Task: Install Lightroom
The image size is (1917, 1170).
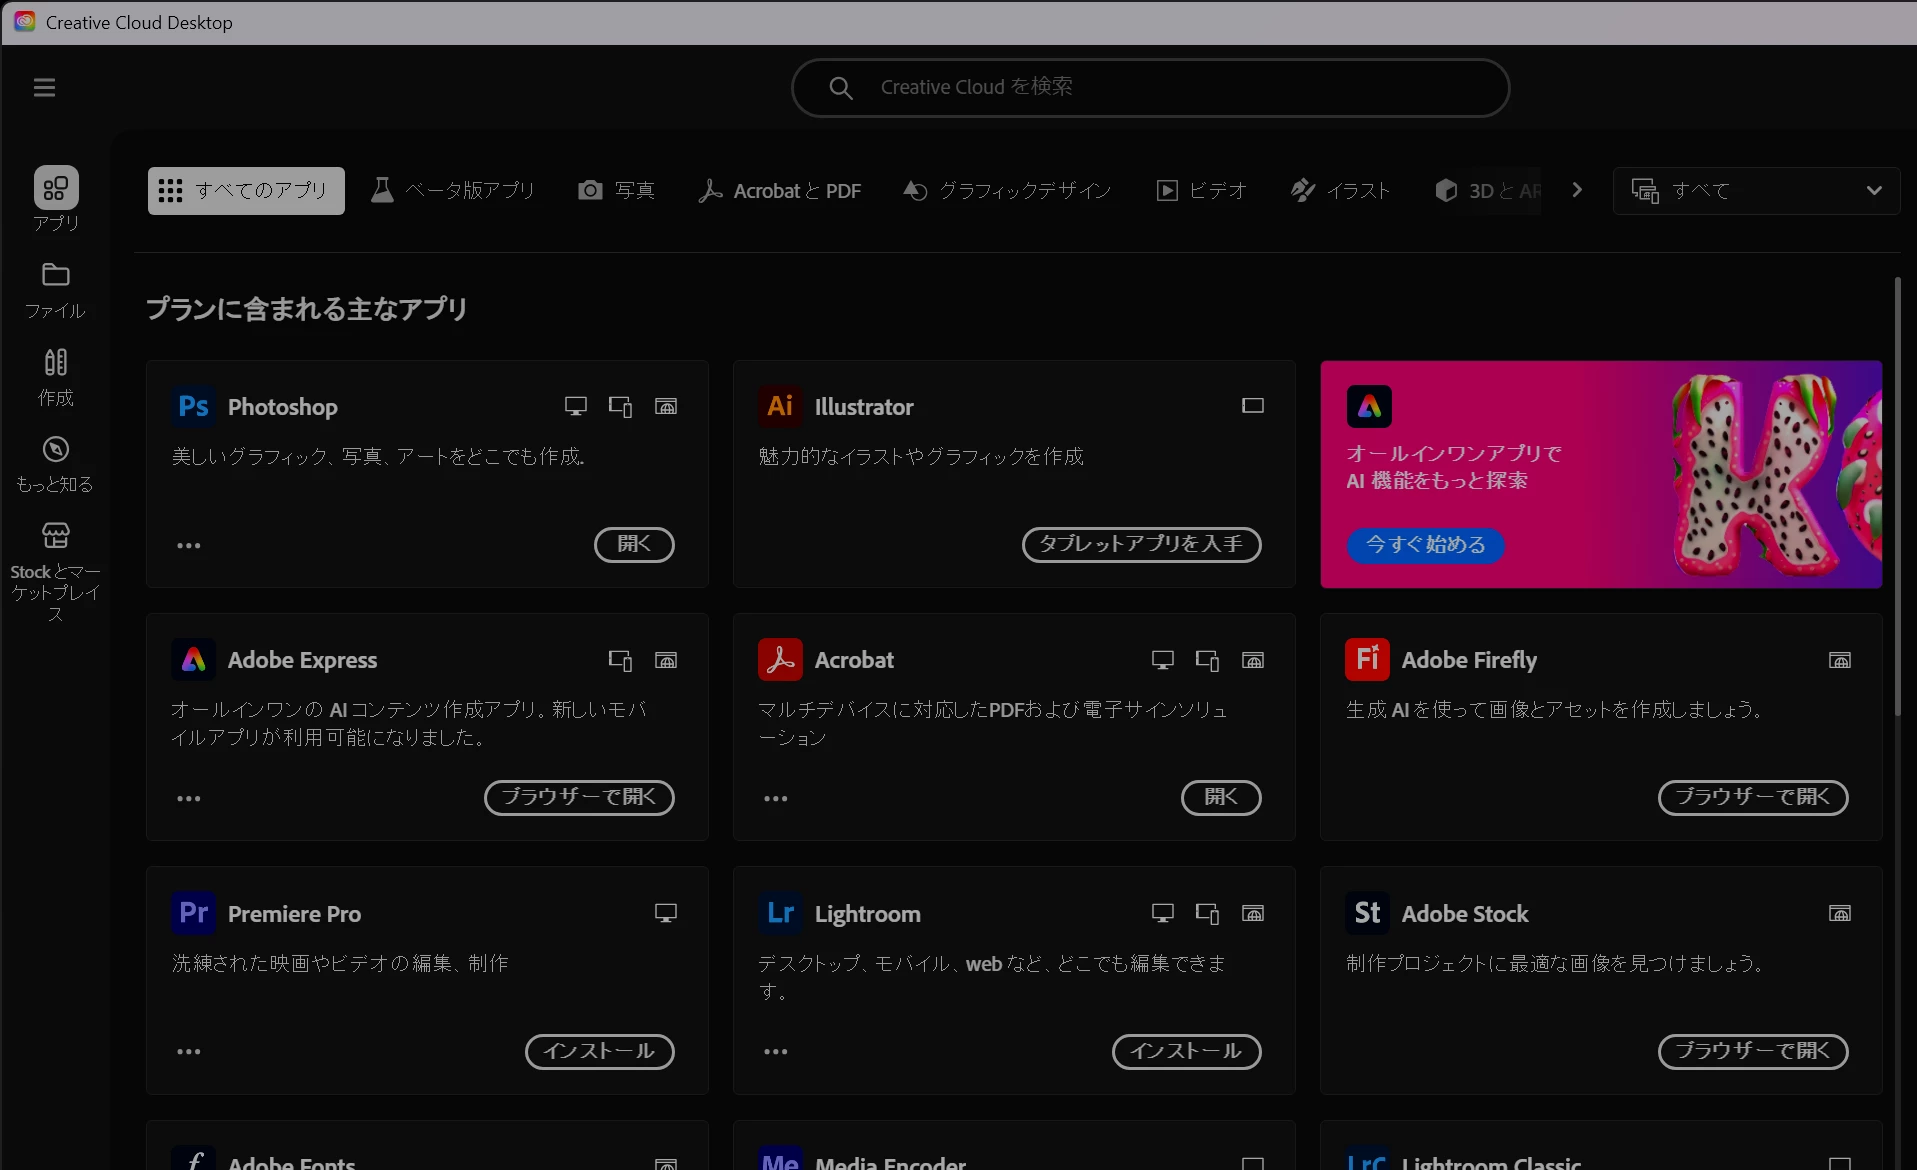Action: point(1186,1052)
